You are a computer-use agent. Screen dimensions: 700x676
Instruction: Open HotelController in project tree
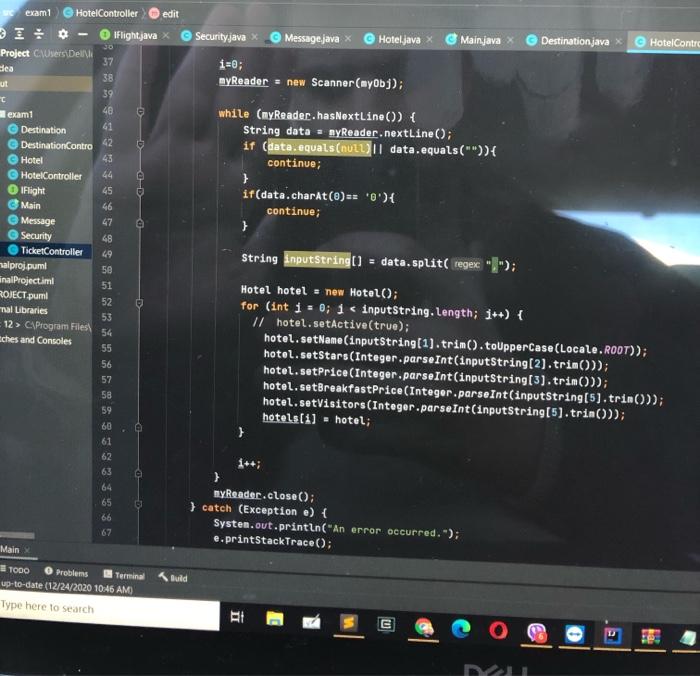click(x=45, y=176)
